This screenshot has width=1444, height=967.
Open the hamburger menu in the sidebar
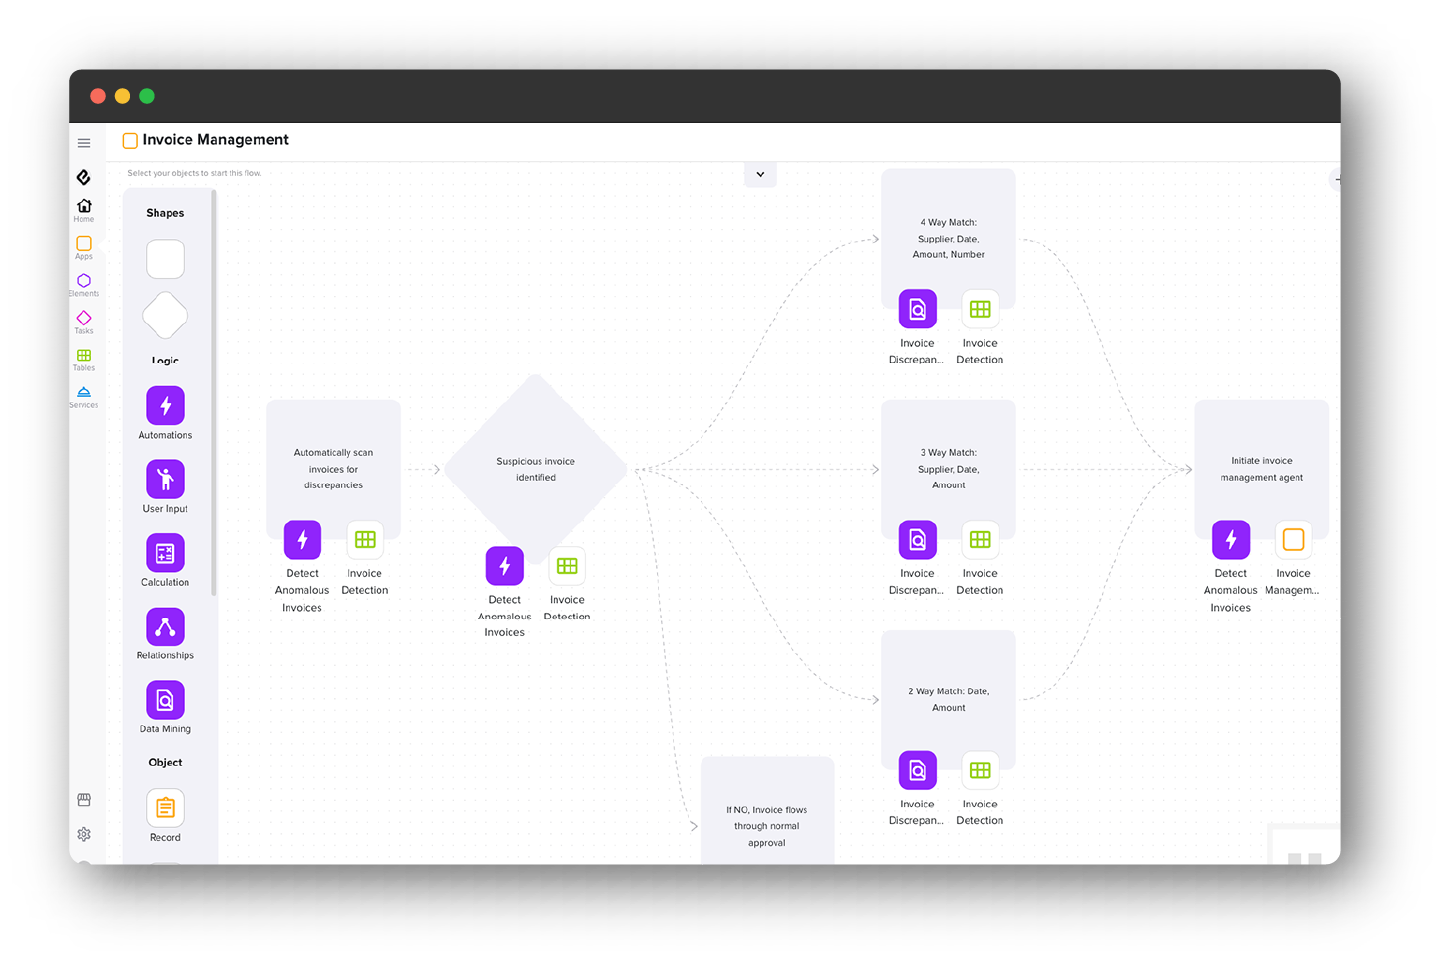[x=84, y=143]
